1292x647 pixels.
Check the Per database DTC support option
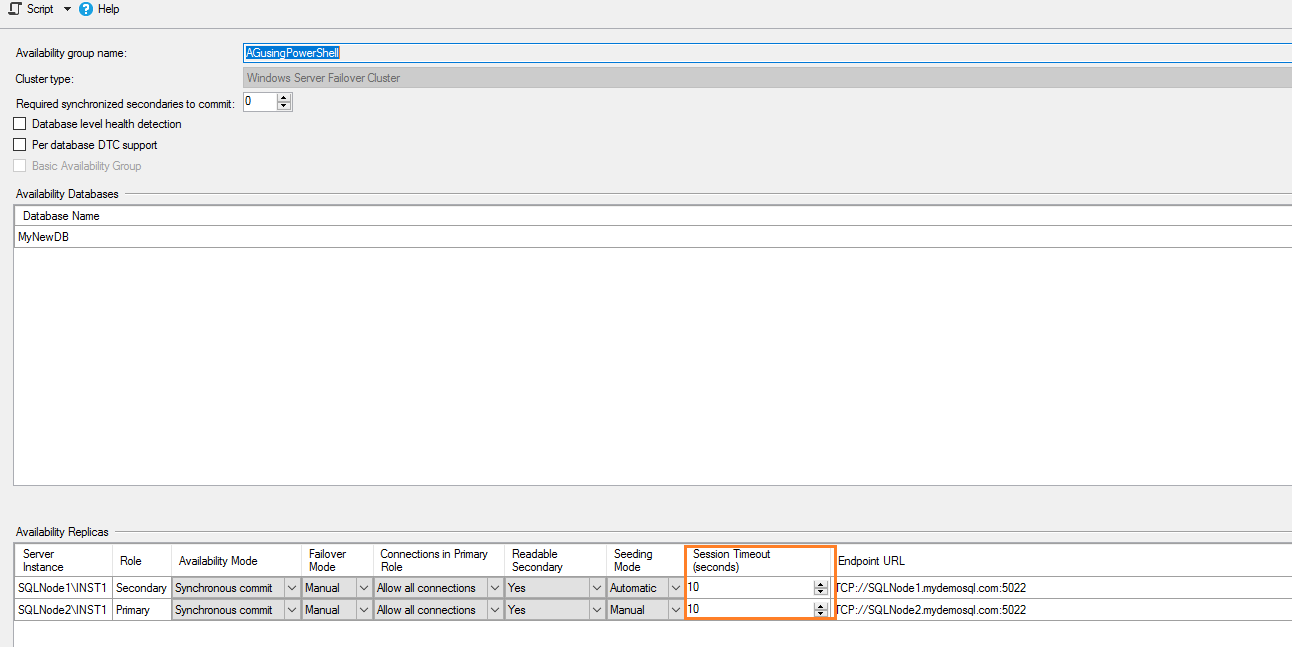tap(18, 144)
